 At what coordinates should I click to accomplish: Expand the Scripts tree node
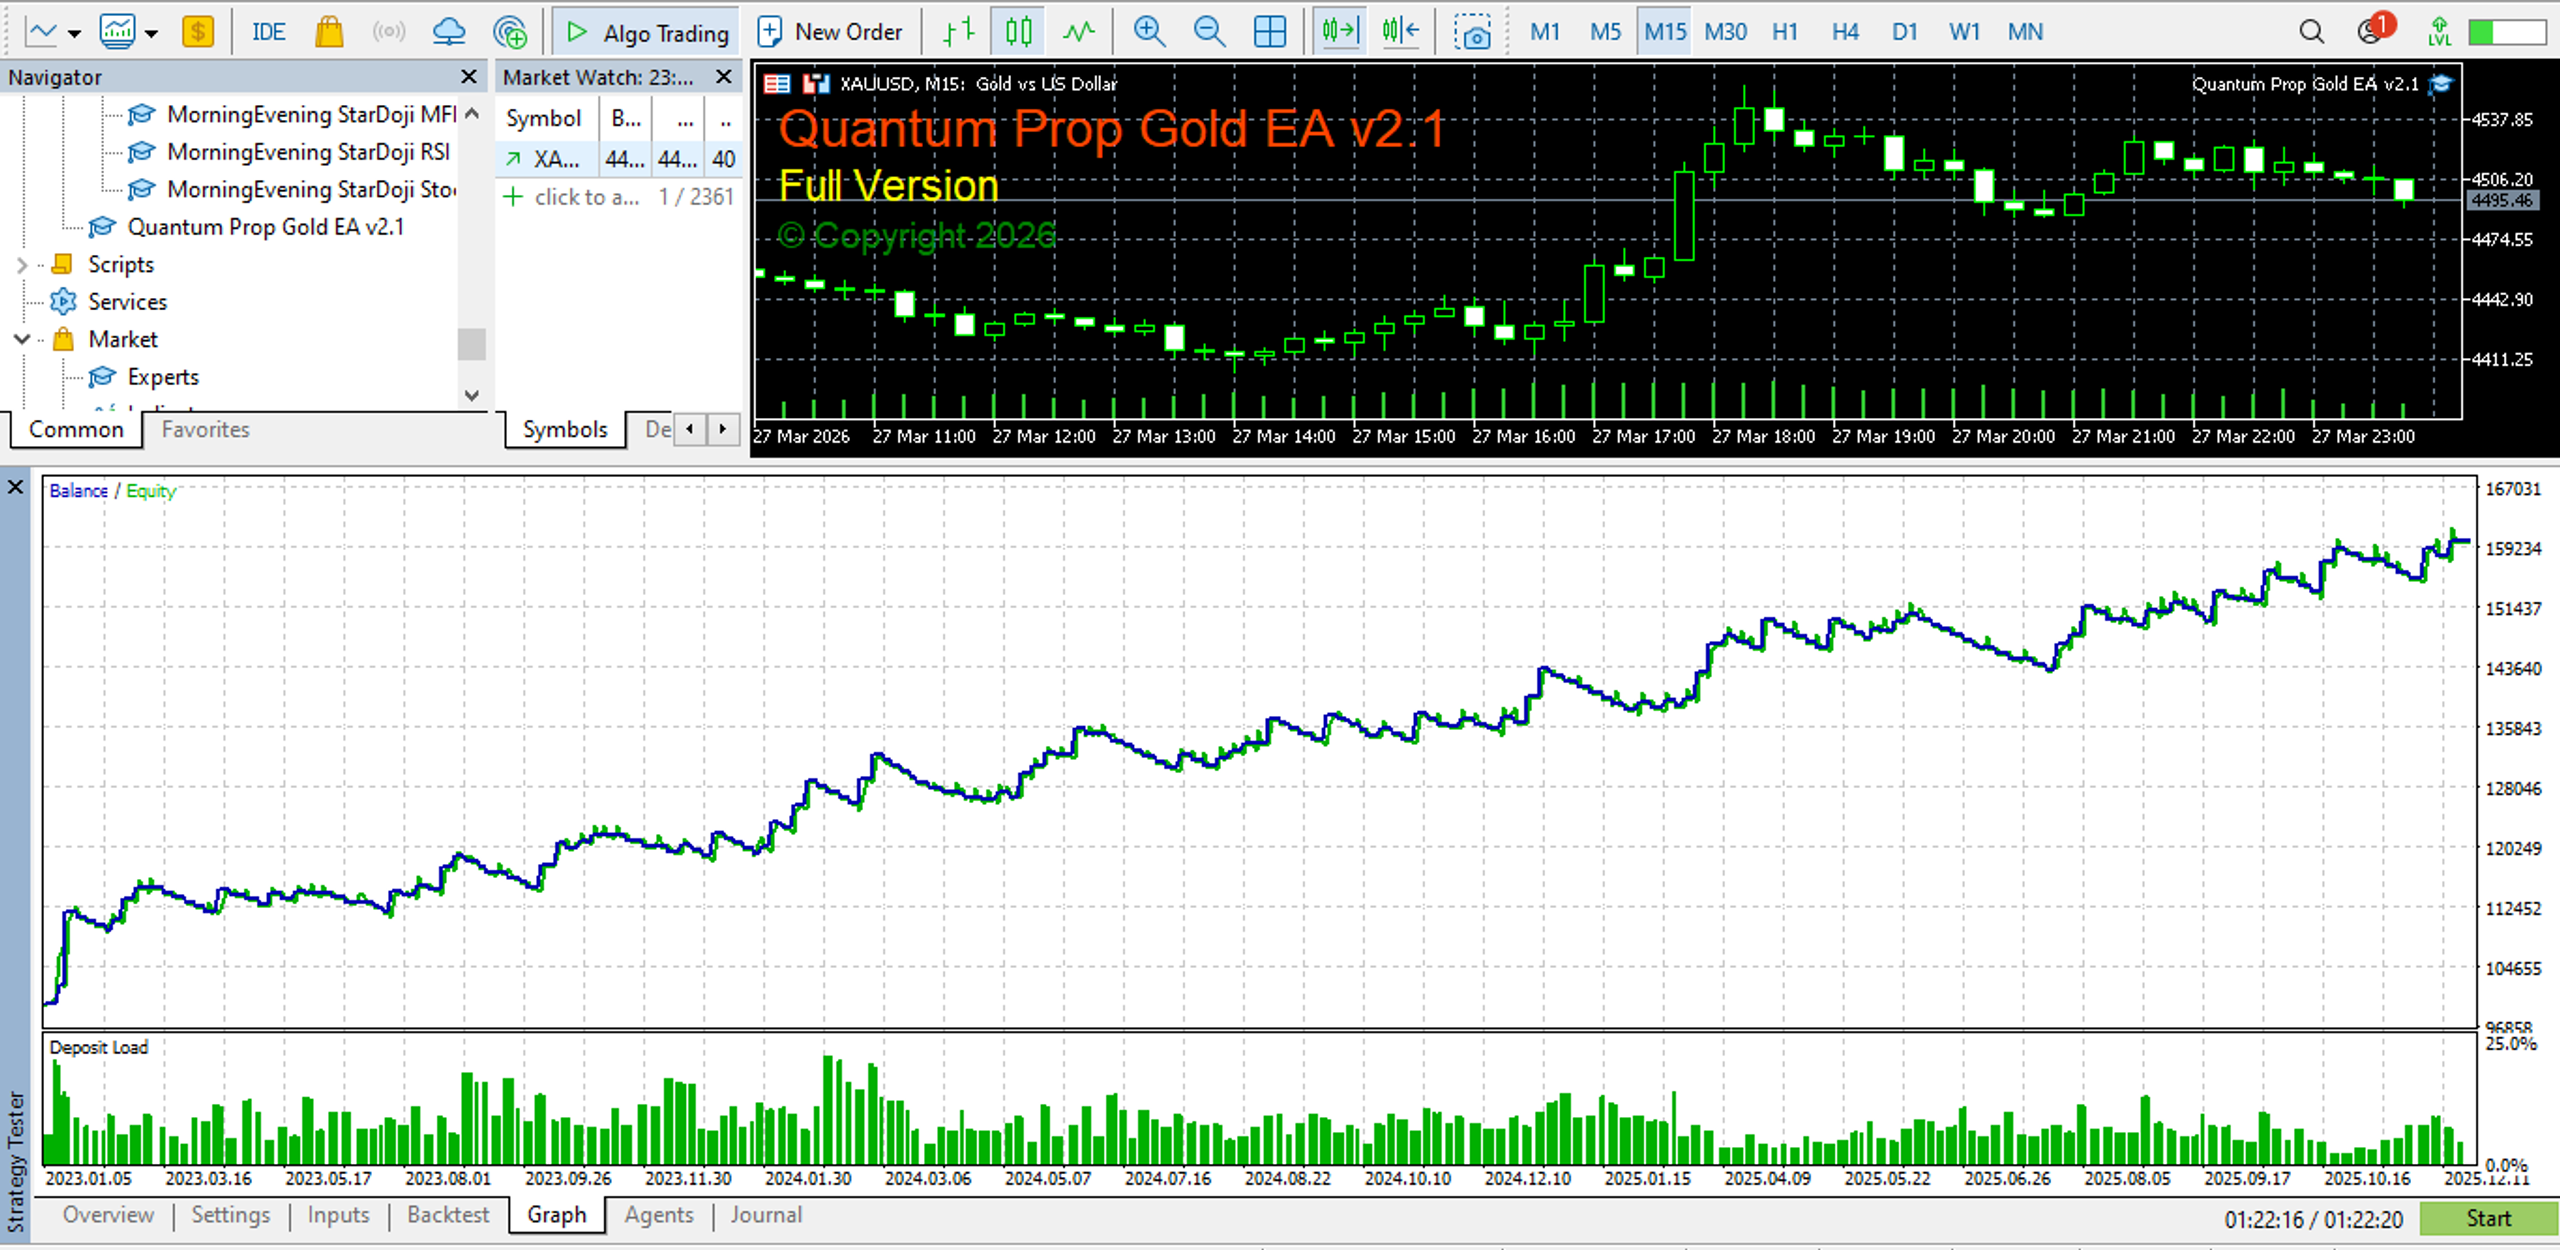click(x=21, y=265)
